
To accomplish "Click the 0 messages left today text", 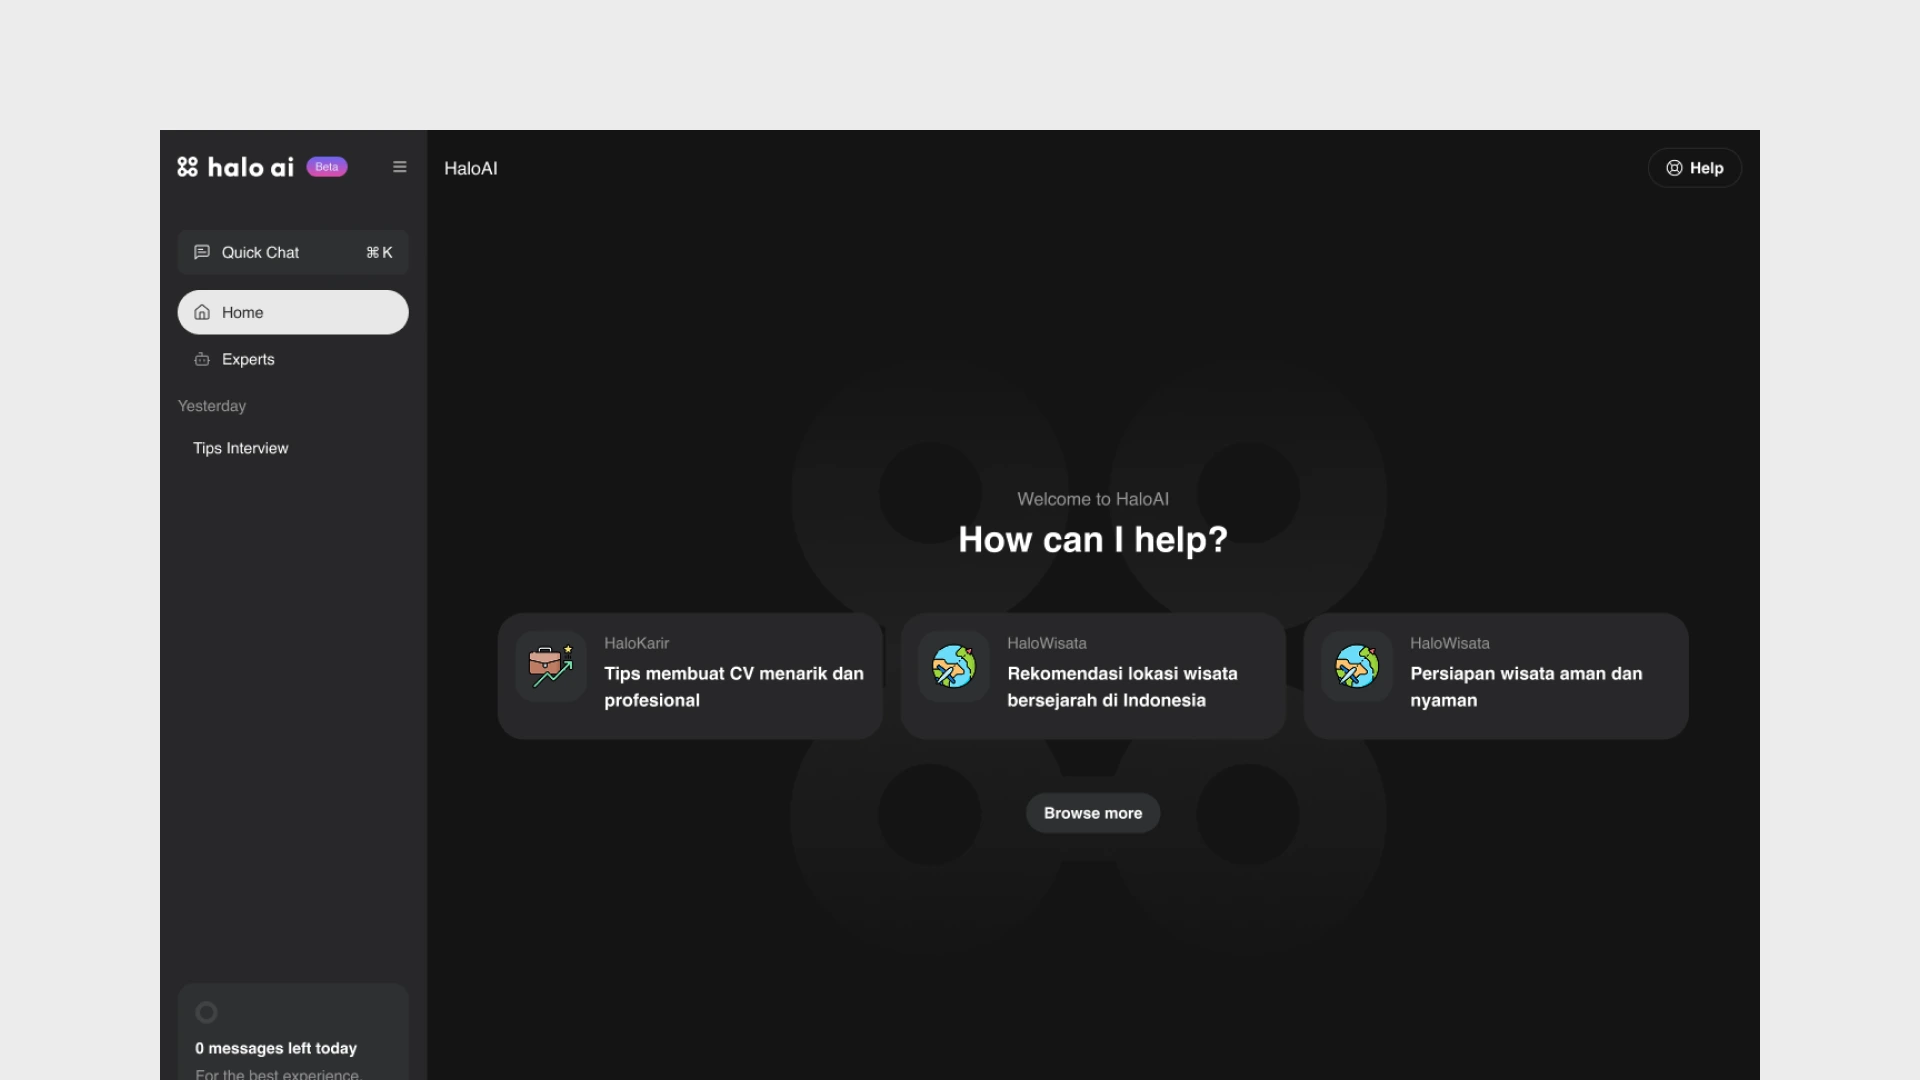I will click(x=276, y=1048).
